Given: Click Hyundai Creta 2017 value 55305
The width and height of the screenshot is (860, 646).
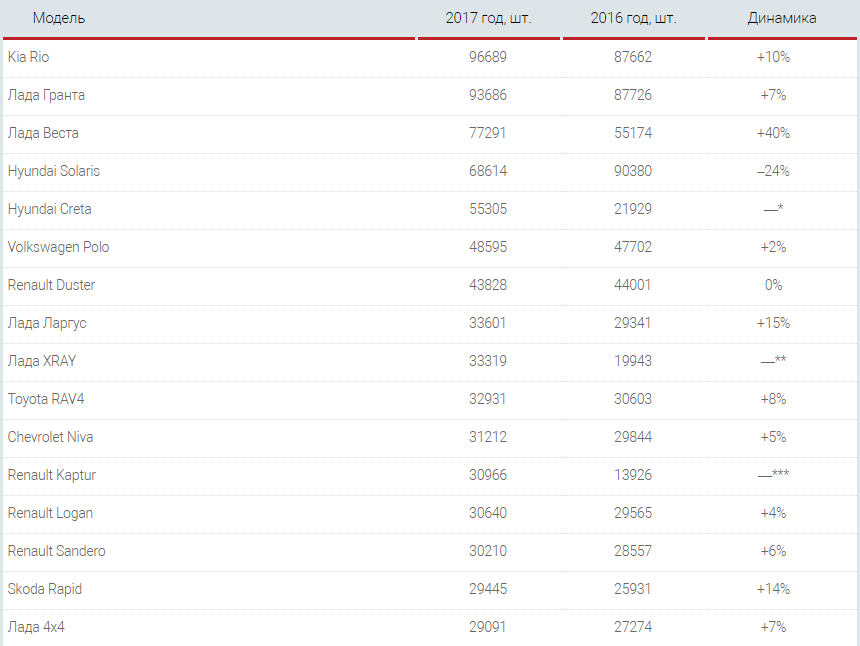Looking at the screenshot, I should [488, 209].
